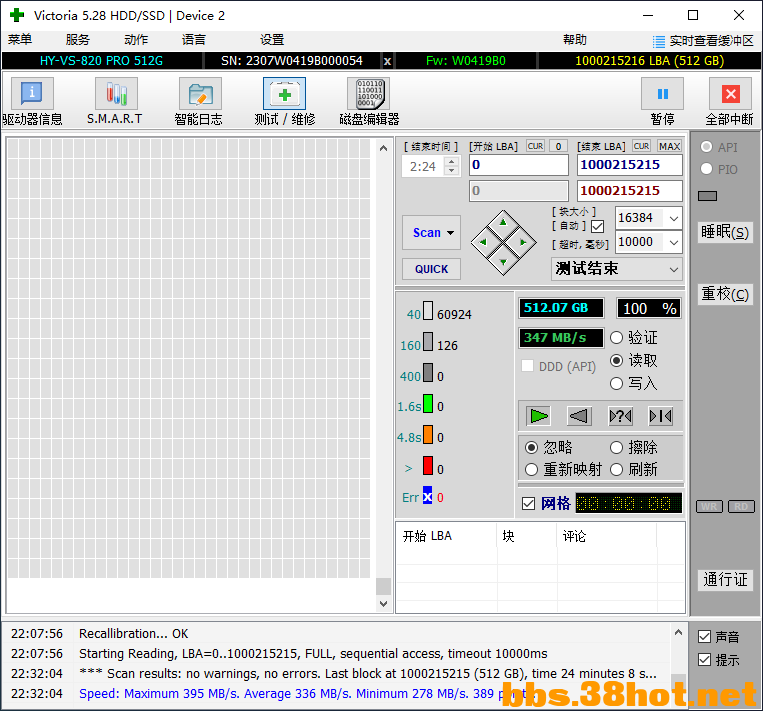Click the scroll-up arrow of block map

383,148
